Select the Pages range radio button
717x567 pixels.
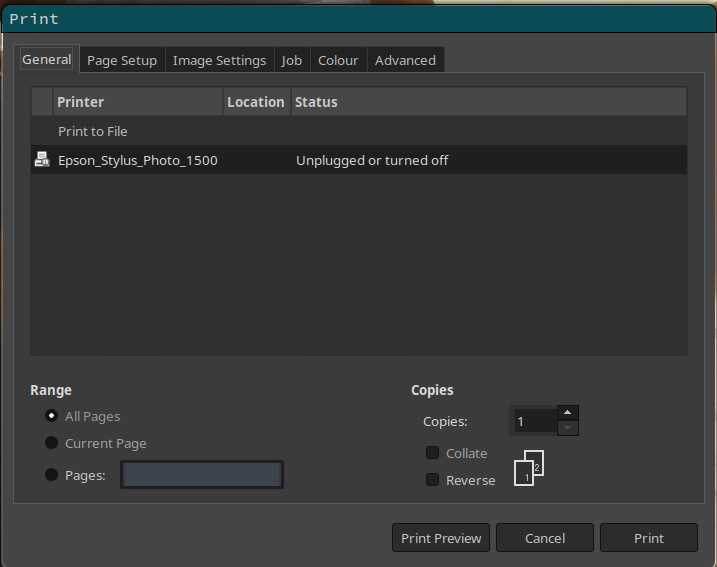(x=52, y=475)
